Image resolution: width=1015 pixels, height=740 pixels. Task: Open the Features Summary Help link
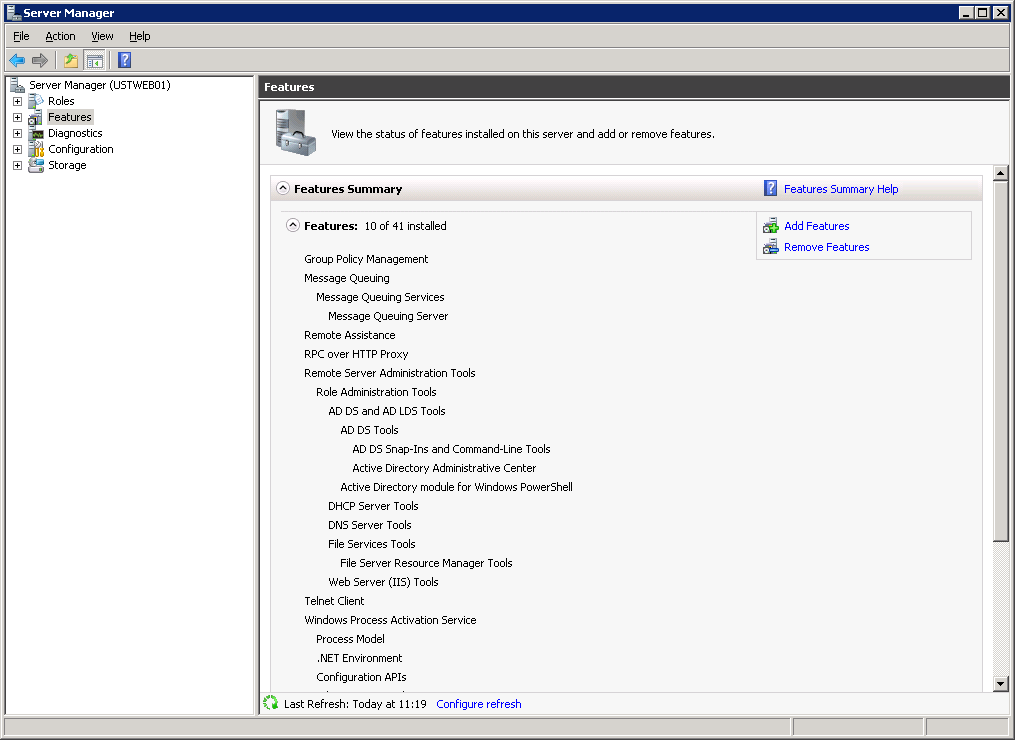(x=840, y=189)
